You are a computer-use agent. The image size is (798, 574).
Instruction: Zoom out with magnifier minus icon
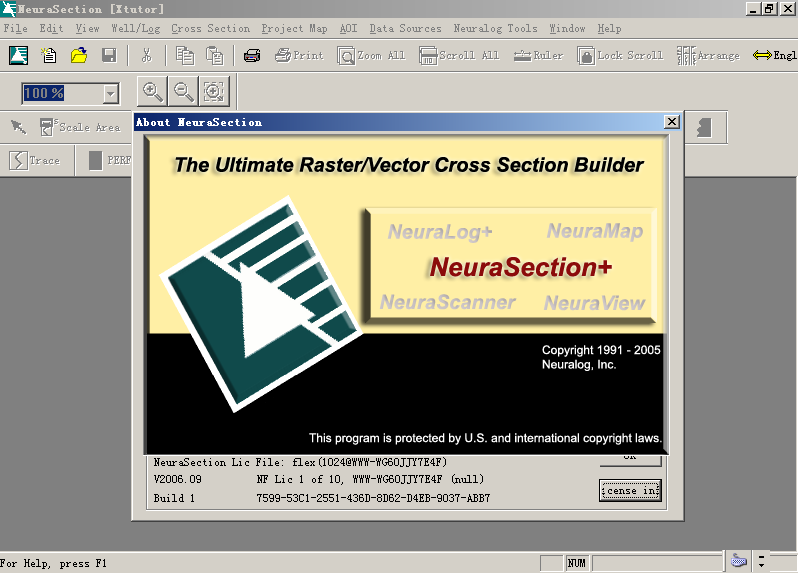coord(183,92)
